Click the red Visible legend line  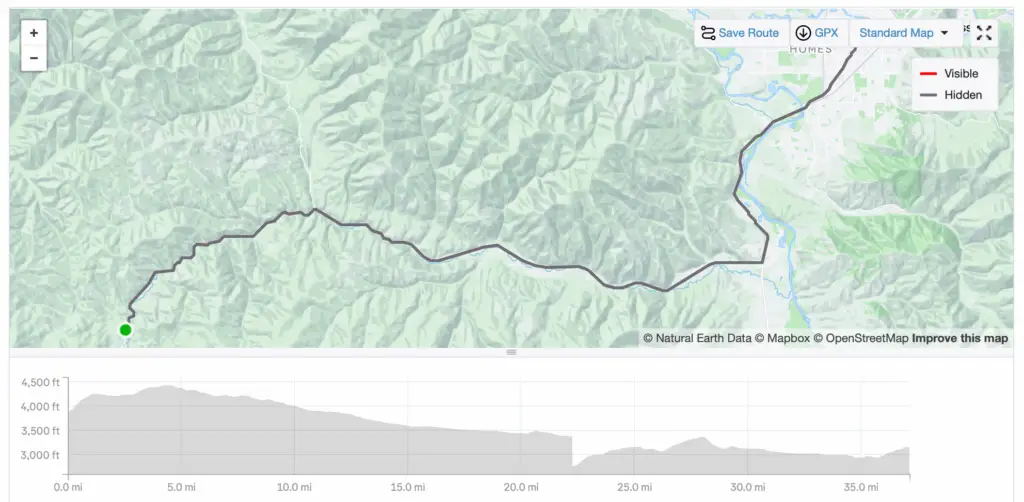pos(928,74)
